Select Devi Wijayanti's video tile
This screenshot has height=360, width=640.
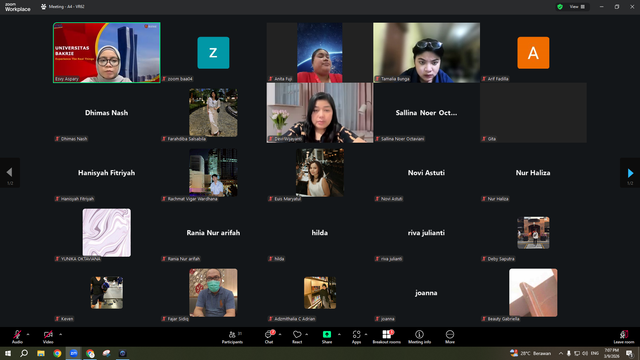[320, 113]
